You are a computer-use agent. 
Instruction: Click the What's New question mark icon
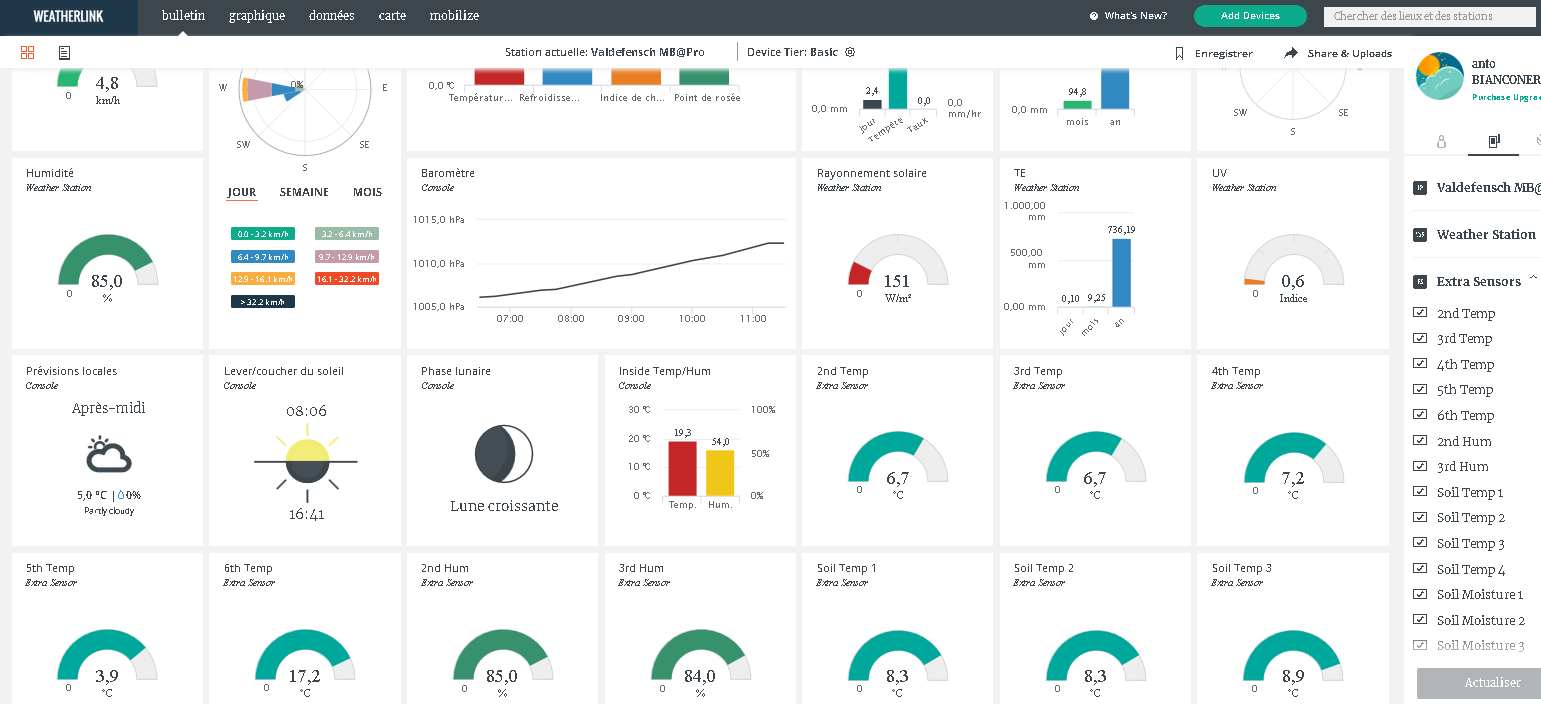pos(1094,16)
